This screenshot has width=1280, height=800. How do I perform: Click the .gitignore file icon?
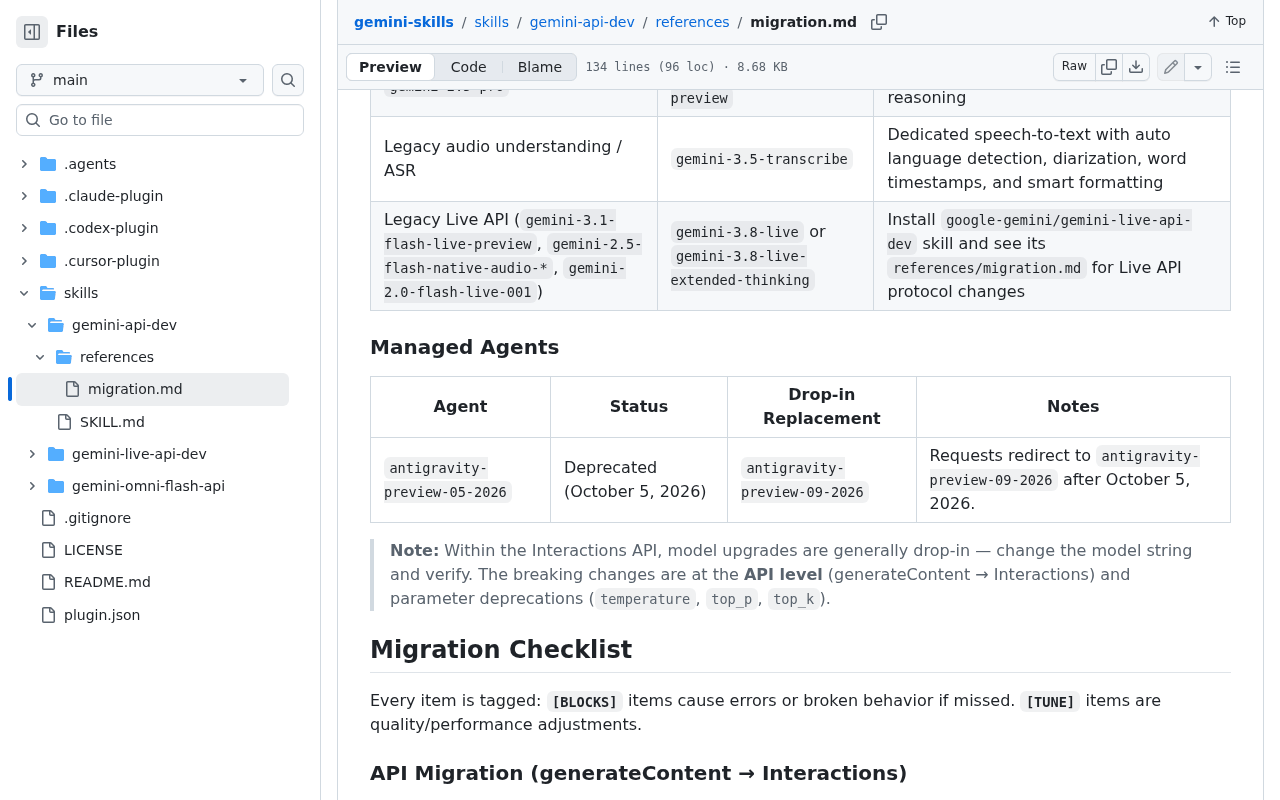click(48, 518)
